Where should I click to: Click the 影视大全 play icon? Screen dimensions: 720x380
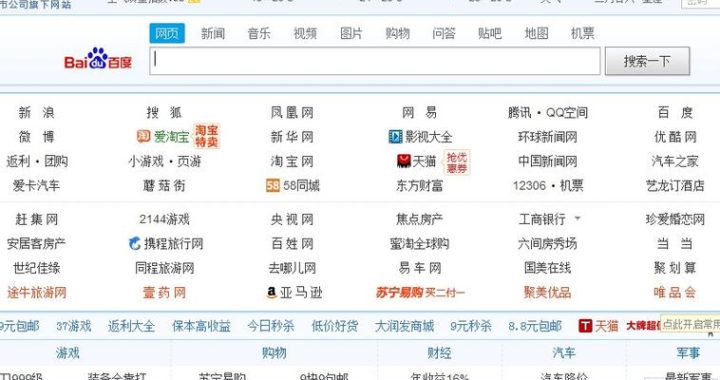(x=395, y=136)
